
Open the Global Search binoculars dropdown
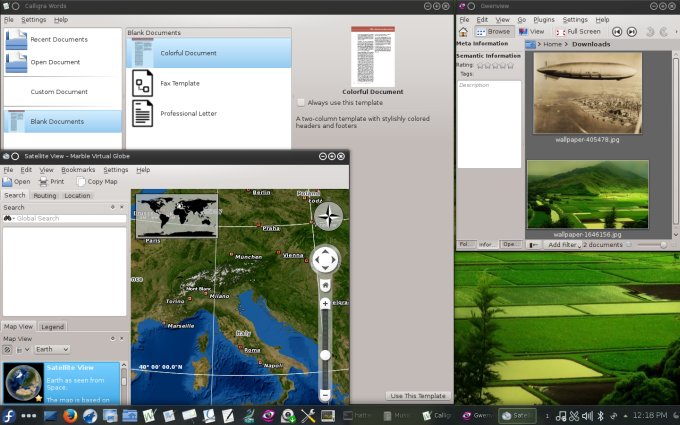pos(8,218)
